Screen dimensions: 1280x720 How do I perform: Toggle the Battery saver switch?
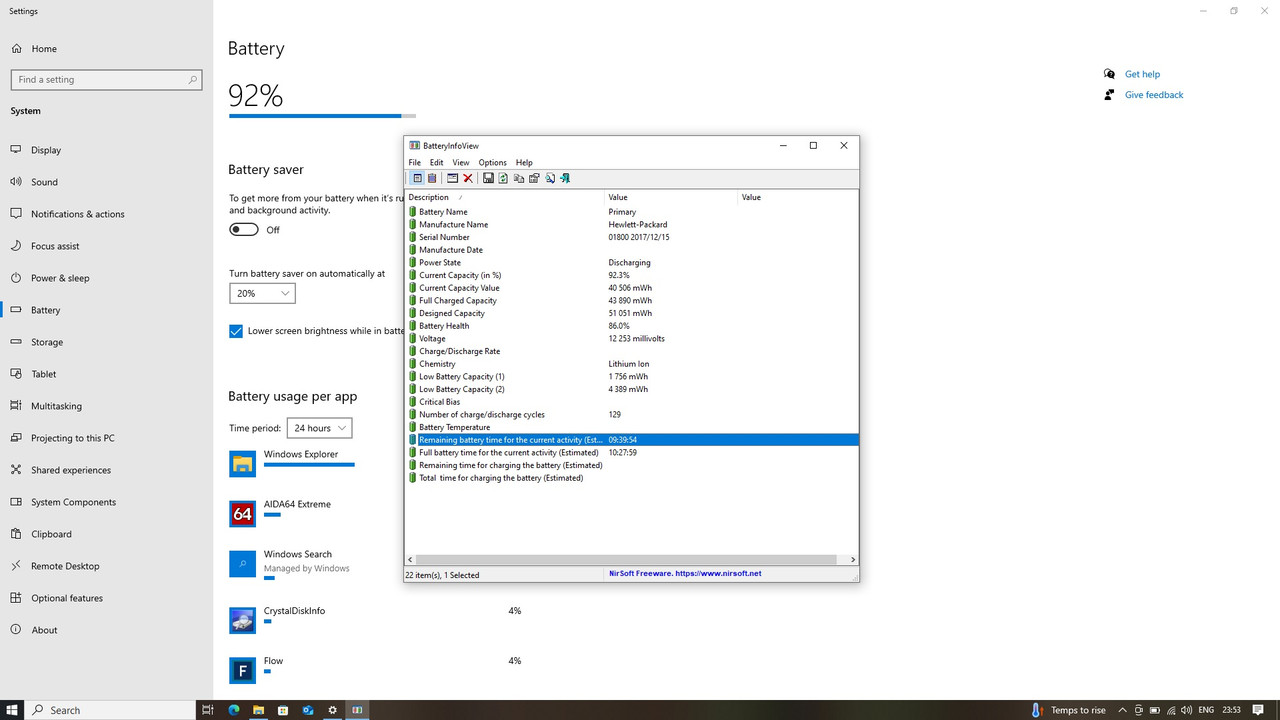pyautogui.click(x=244, y=229)
